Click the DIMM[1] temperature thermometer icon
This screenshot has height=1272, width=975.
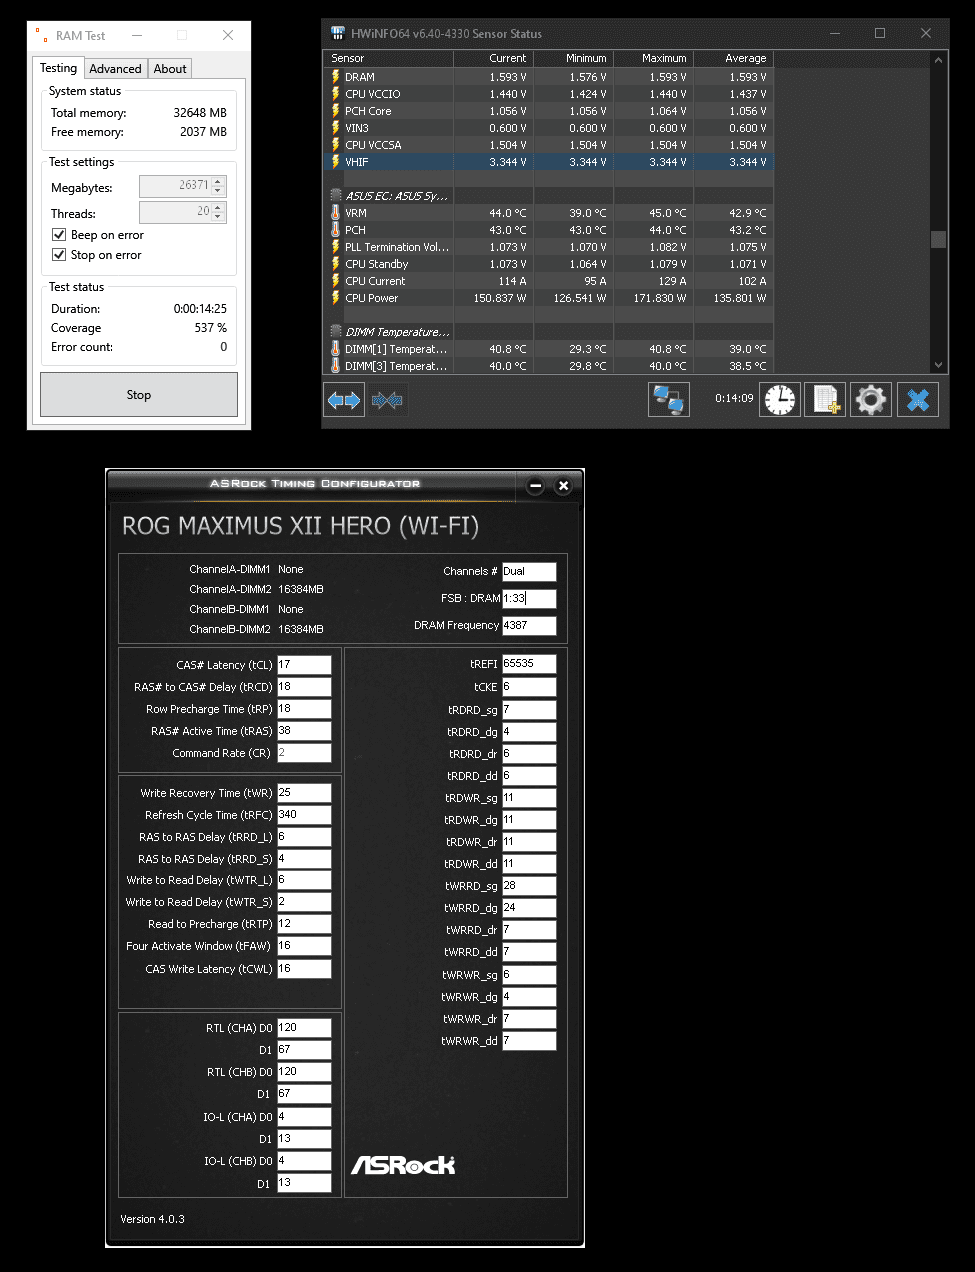(x=336, y=349)
